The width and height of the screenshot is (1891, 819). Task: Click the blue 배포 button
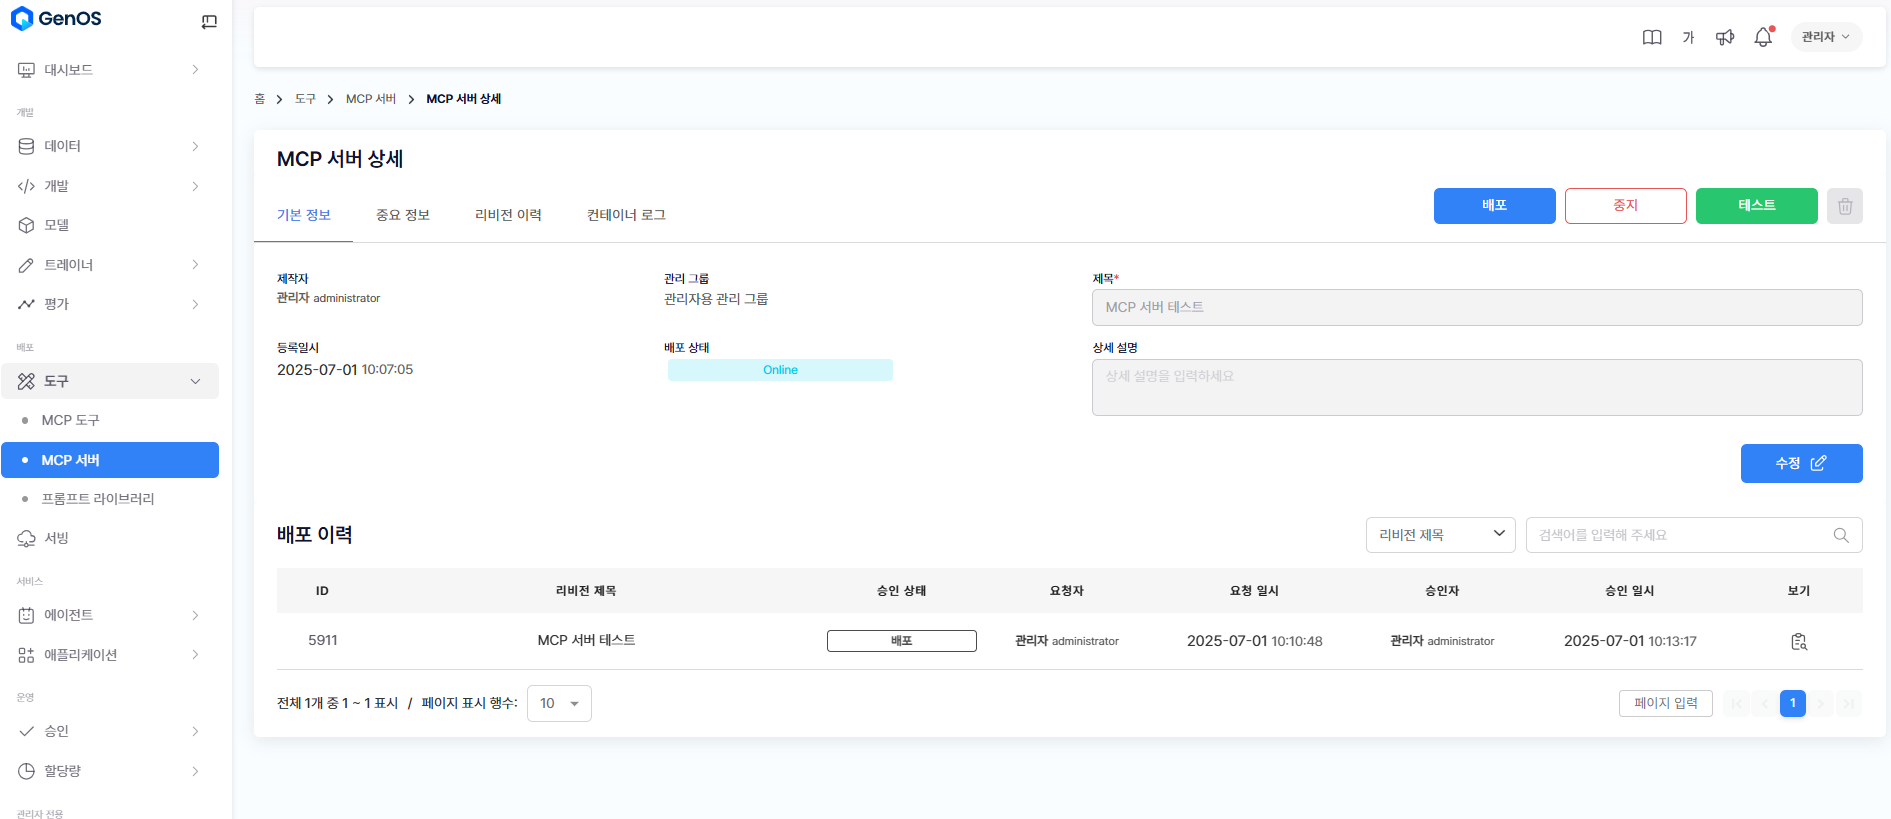coord(1494,206)
